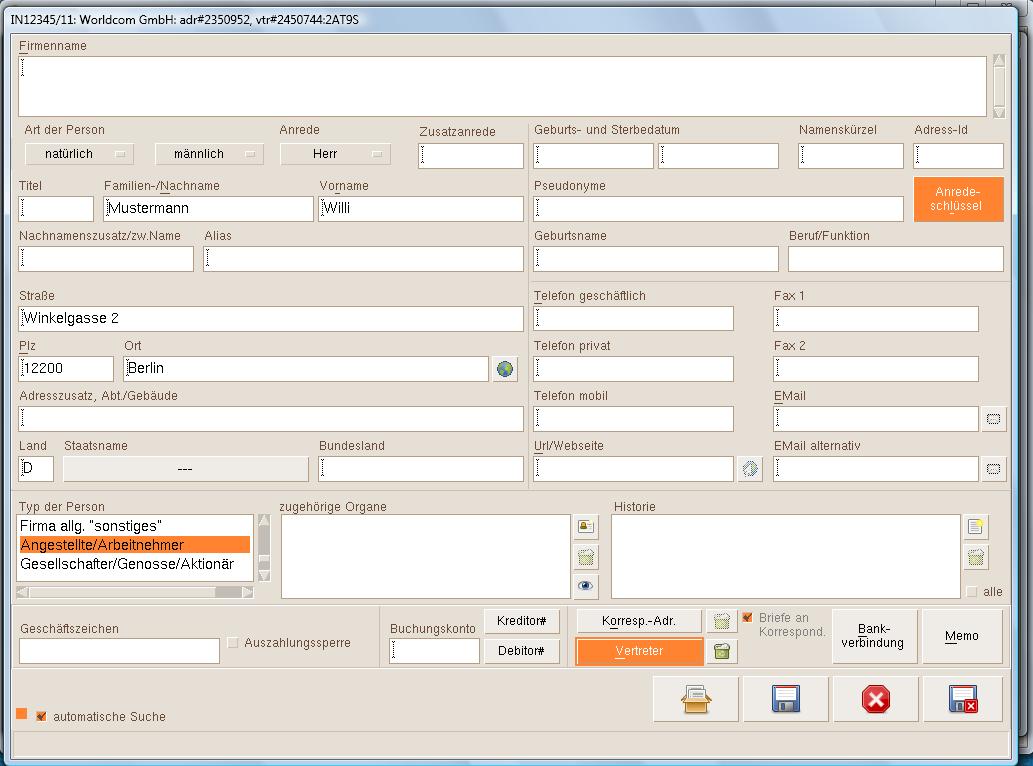Create new Historie note icon

click(976, 526)
